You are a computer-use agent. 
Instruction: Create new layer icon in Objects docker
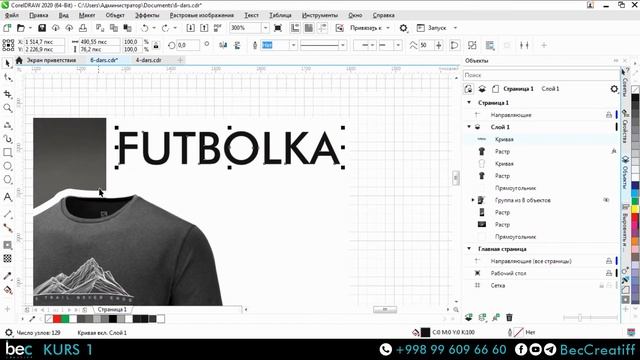click(469, 317)
